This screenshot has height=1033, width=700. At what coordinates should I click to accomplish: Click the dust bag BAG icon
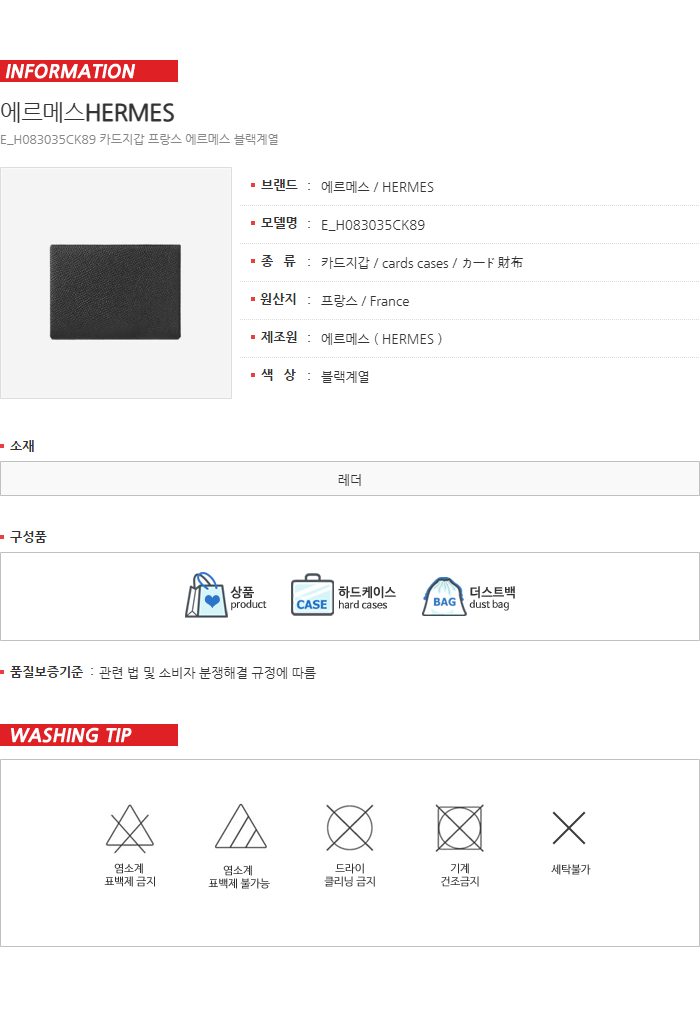(444, 596)
